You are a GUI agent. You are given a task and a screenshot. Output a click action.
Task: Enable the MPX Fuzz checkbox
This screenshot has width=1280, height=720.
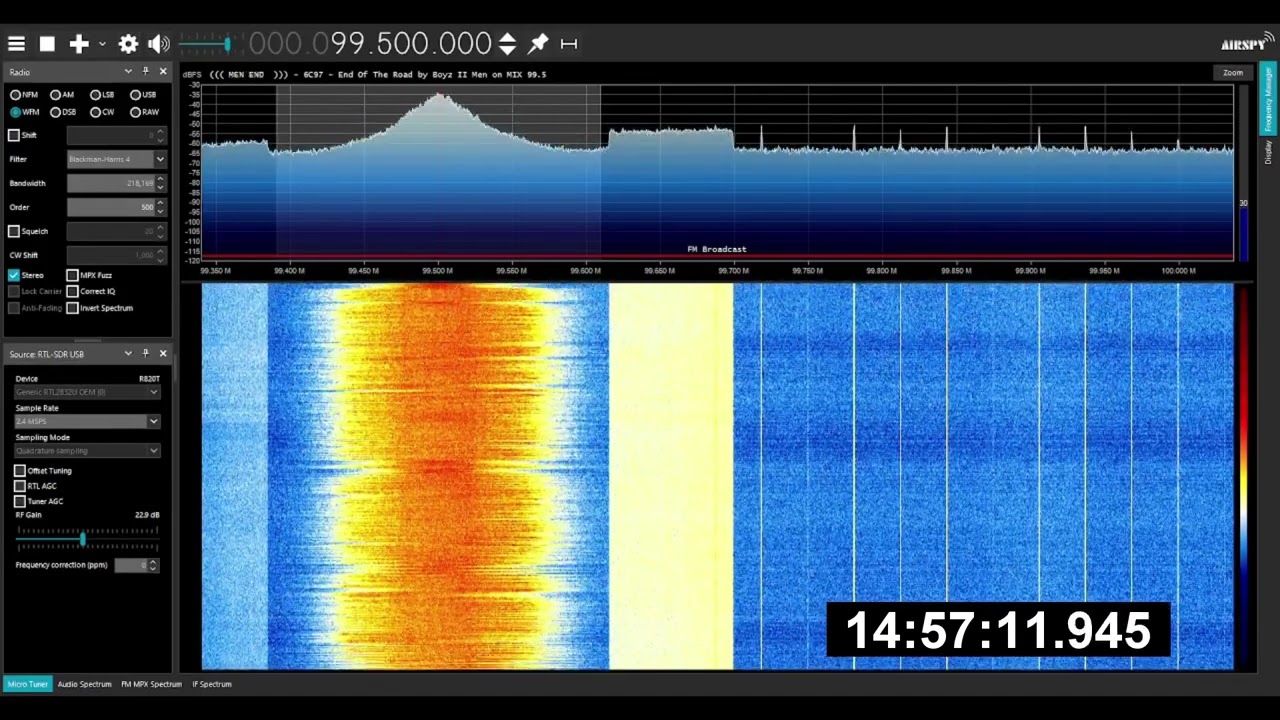[x=72, y=275]
